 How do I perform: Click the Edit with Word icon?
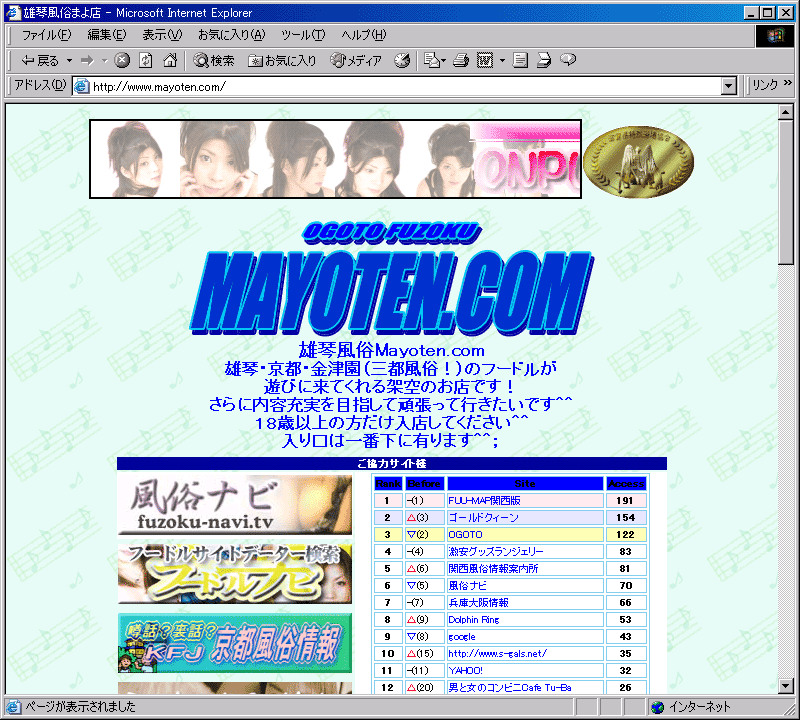(485, 60)
